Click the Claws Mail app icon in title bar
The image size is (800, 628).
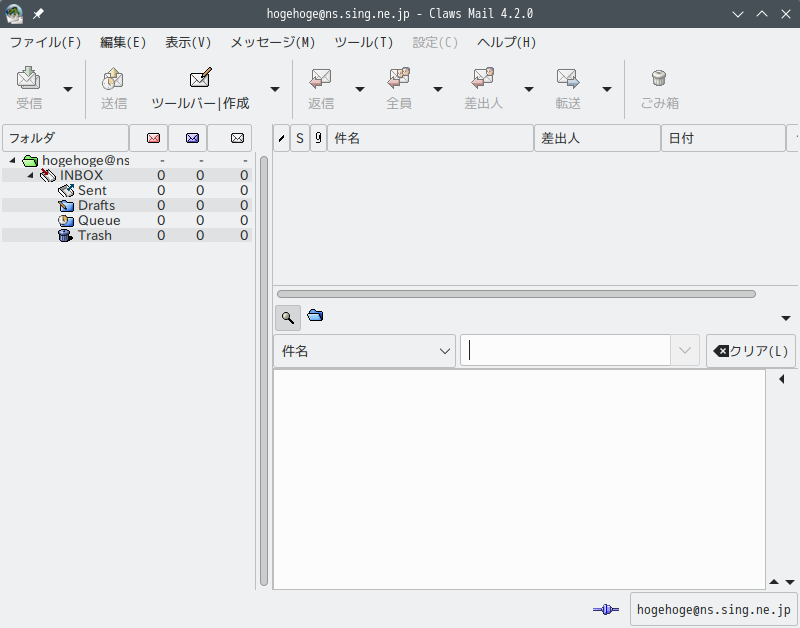pos(14,14)
